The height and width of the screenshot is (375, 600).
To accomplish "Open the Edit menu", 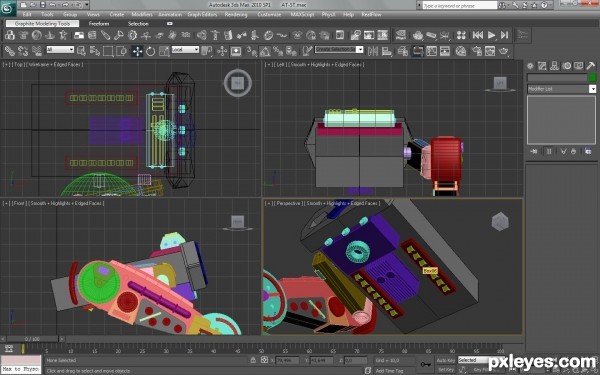I will [x=27, y=15].
